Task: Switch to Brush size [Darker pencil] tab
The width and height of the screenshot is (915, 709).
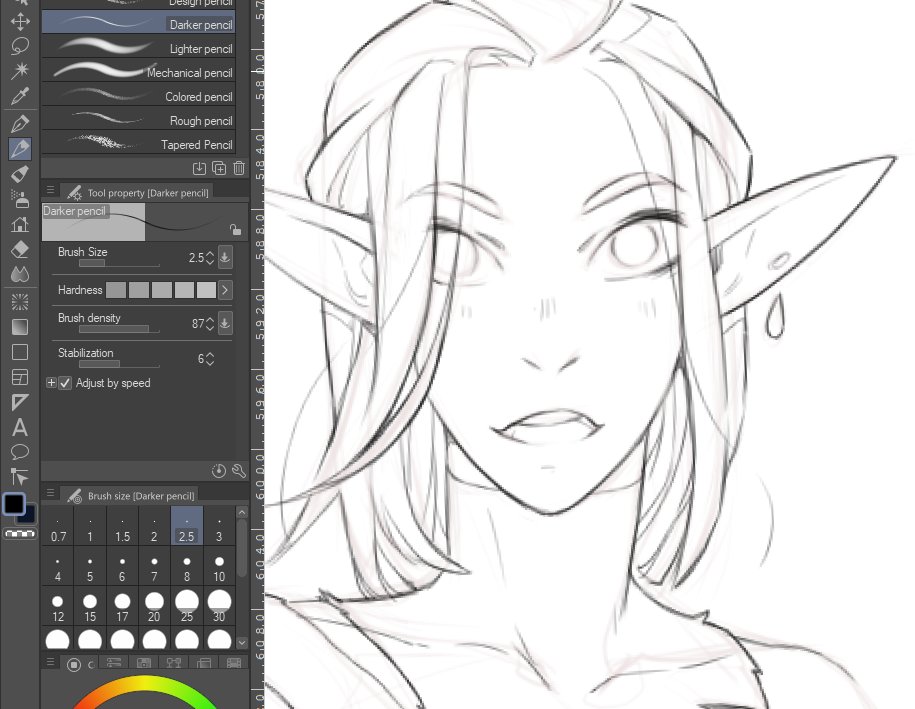Action: pos(131,495)
